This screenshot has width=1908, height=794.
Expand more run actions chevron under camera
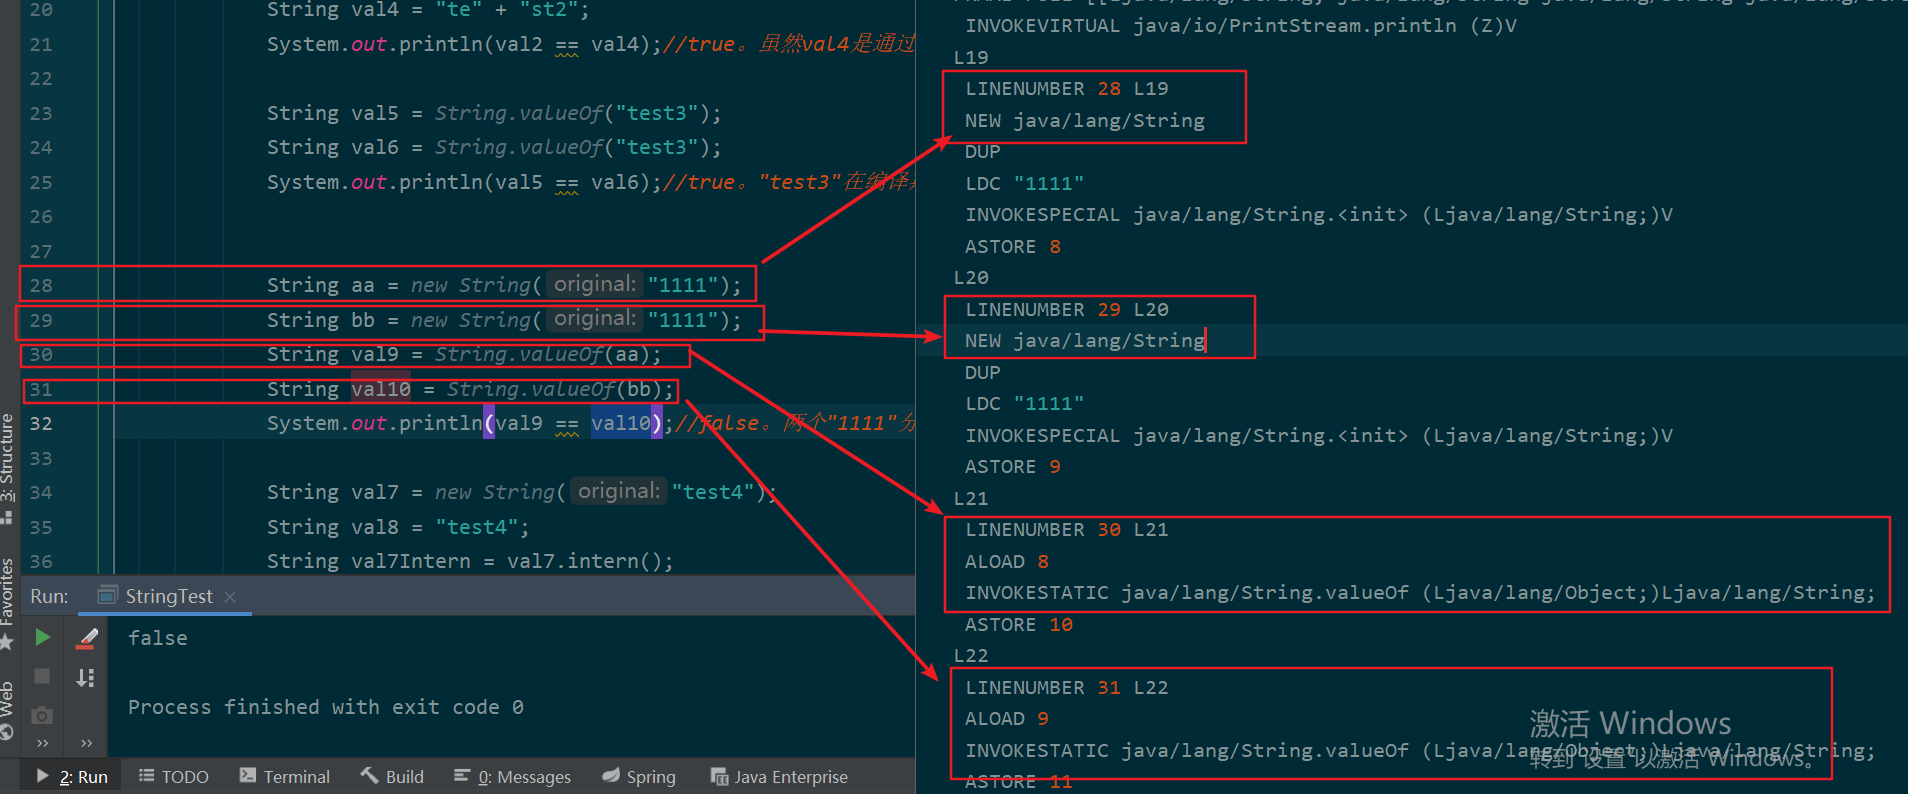[42, 743]
